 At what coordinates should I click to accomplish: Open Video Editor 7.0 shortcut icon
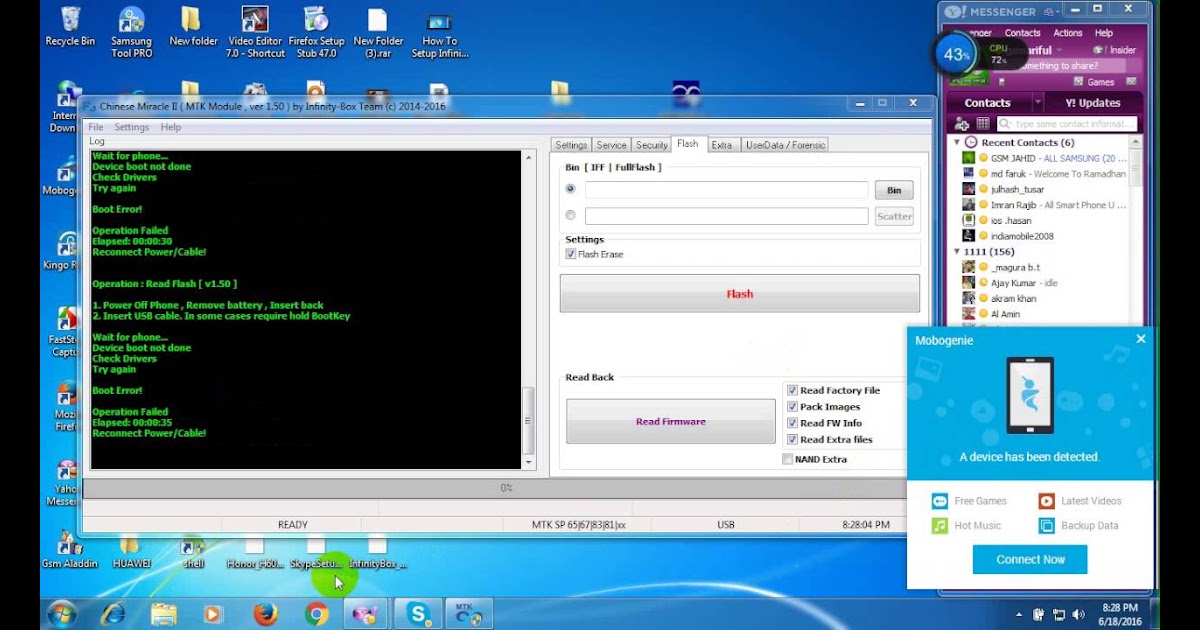(255, 32)
